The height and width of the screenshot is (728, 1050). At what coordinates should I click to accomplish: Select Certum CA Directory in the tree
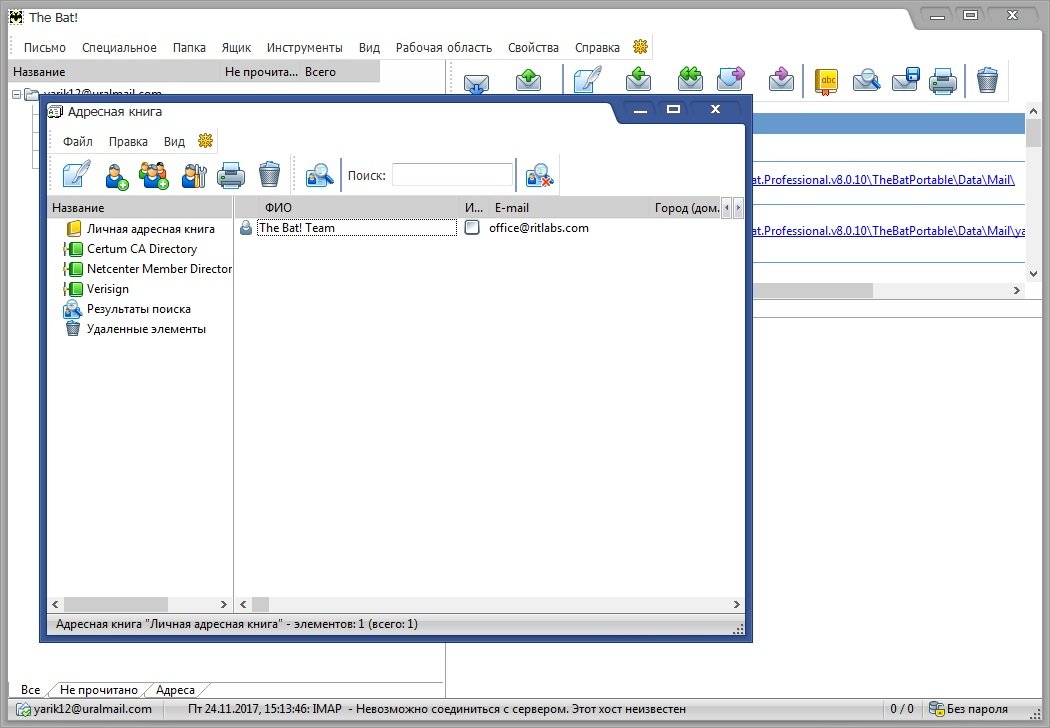tap(141, 249)
